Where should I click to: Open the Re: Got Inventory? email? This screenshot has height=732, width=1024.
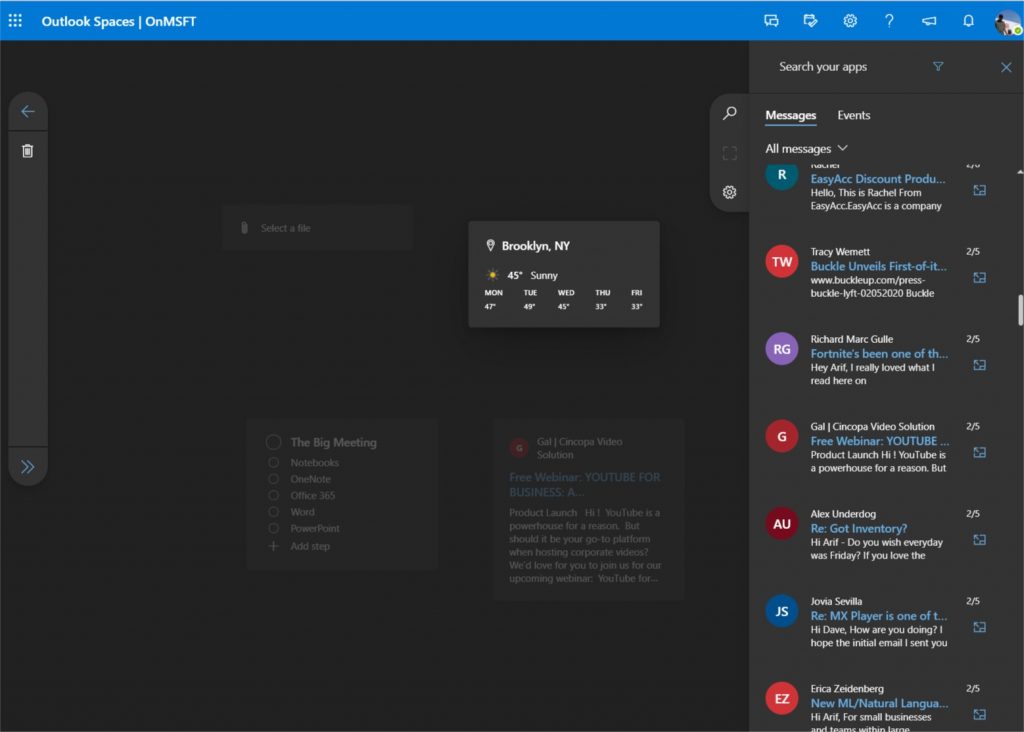point(858,528)
